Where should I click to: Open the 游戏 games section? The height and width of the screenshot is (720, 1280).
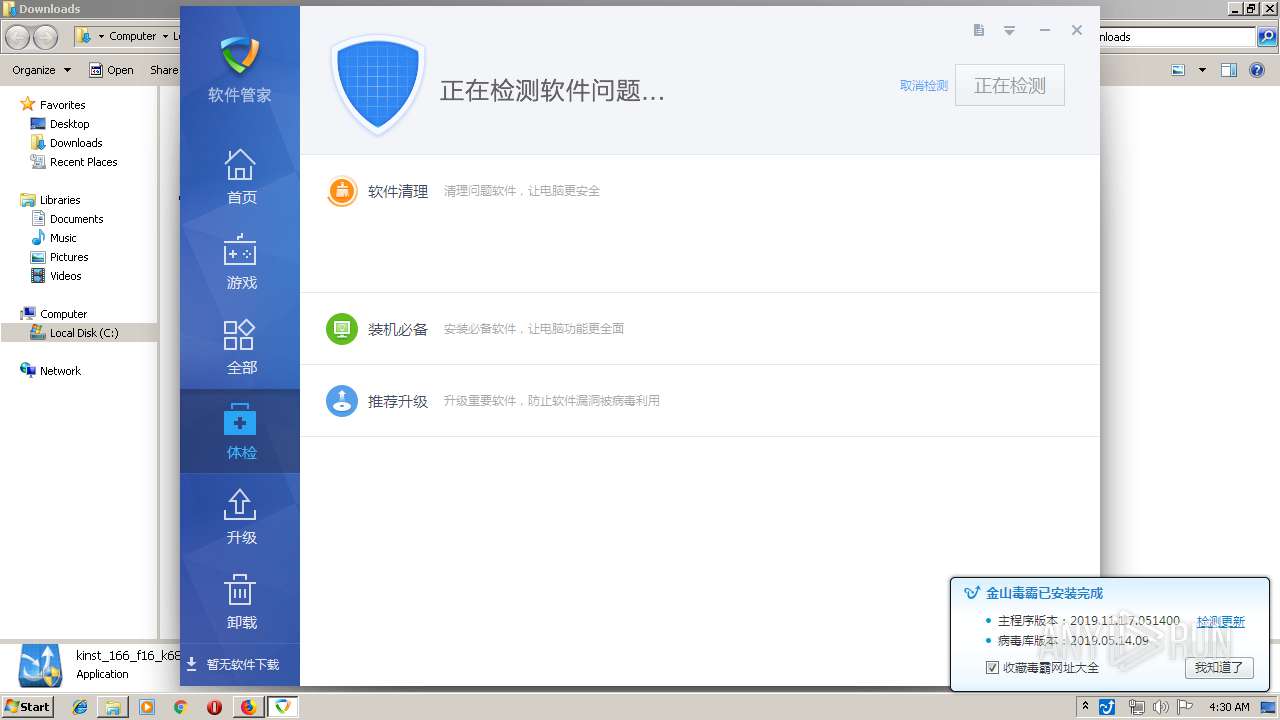(240, 262)
